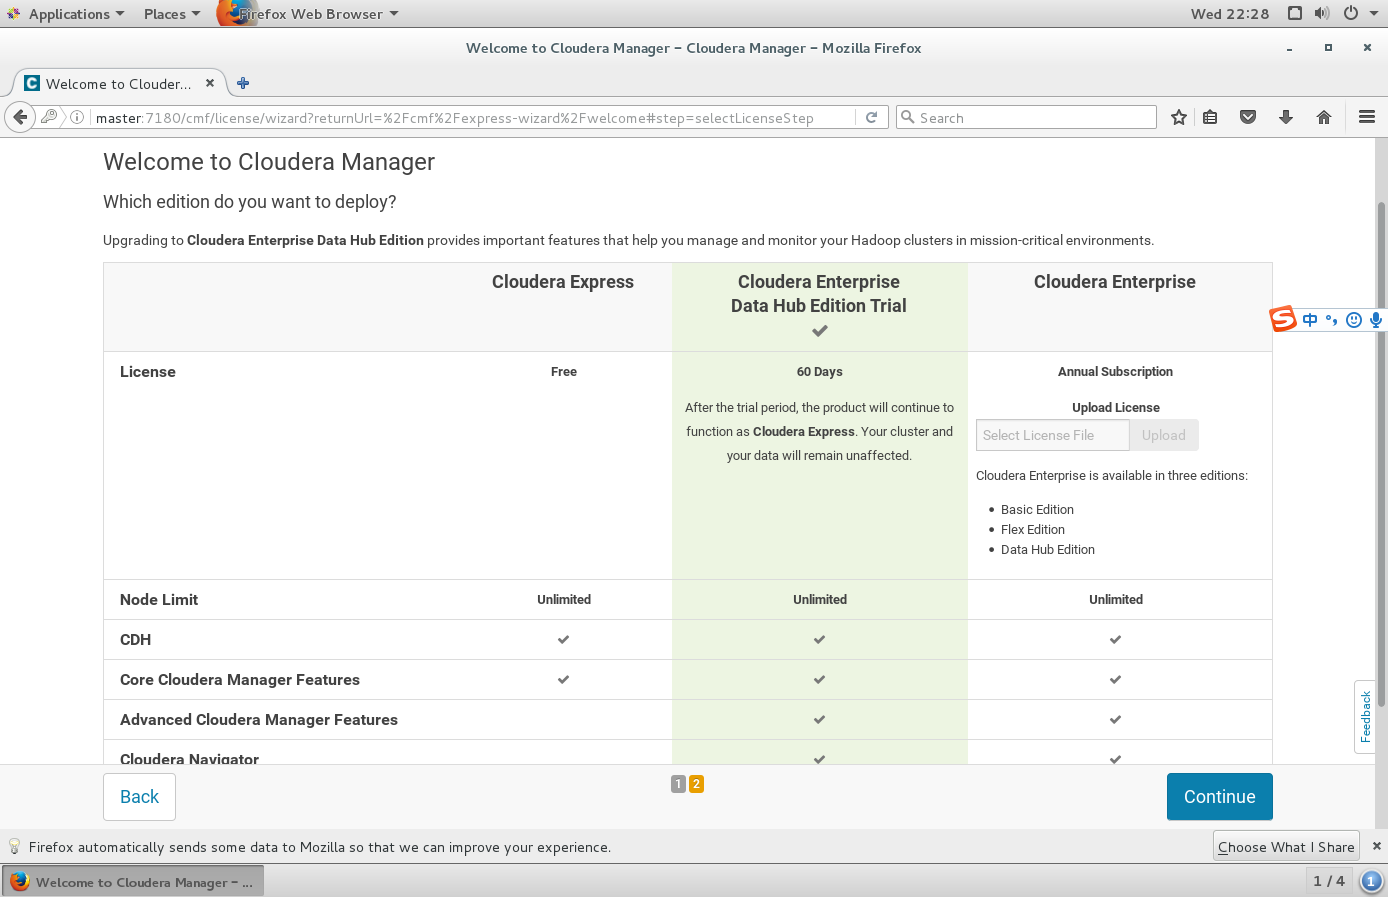Viewport: 1388px width, 897px height.
Task: Click the Pocket save icon
Action: (1248, 117)
